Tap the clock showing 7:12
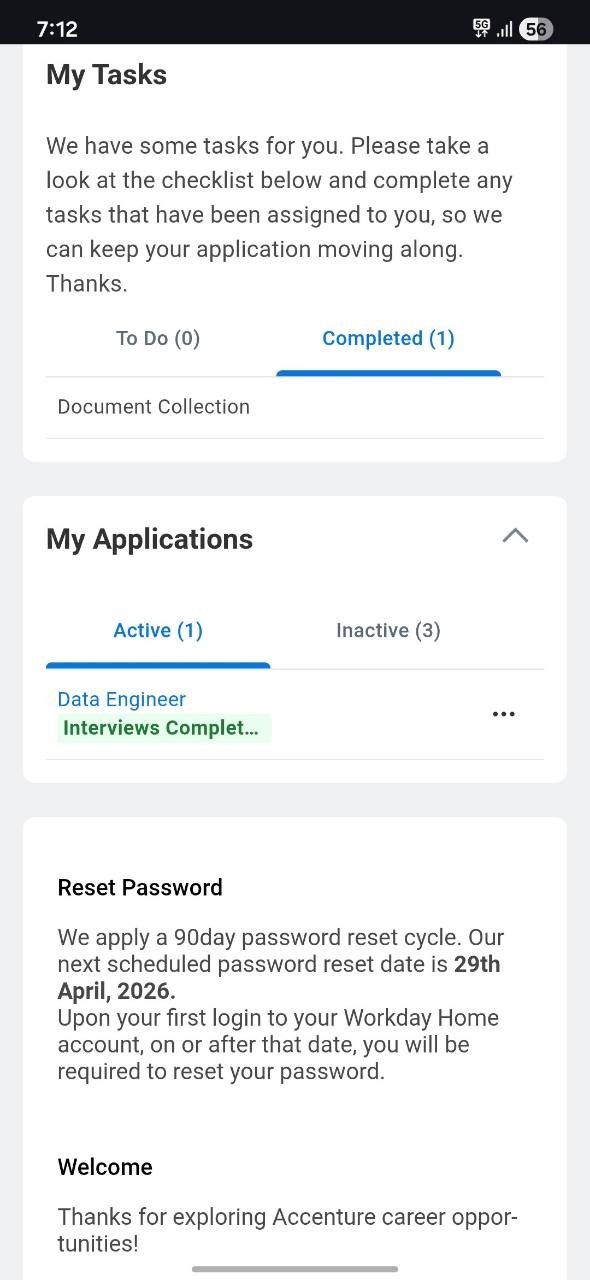 (x=57, y=29)
